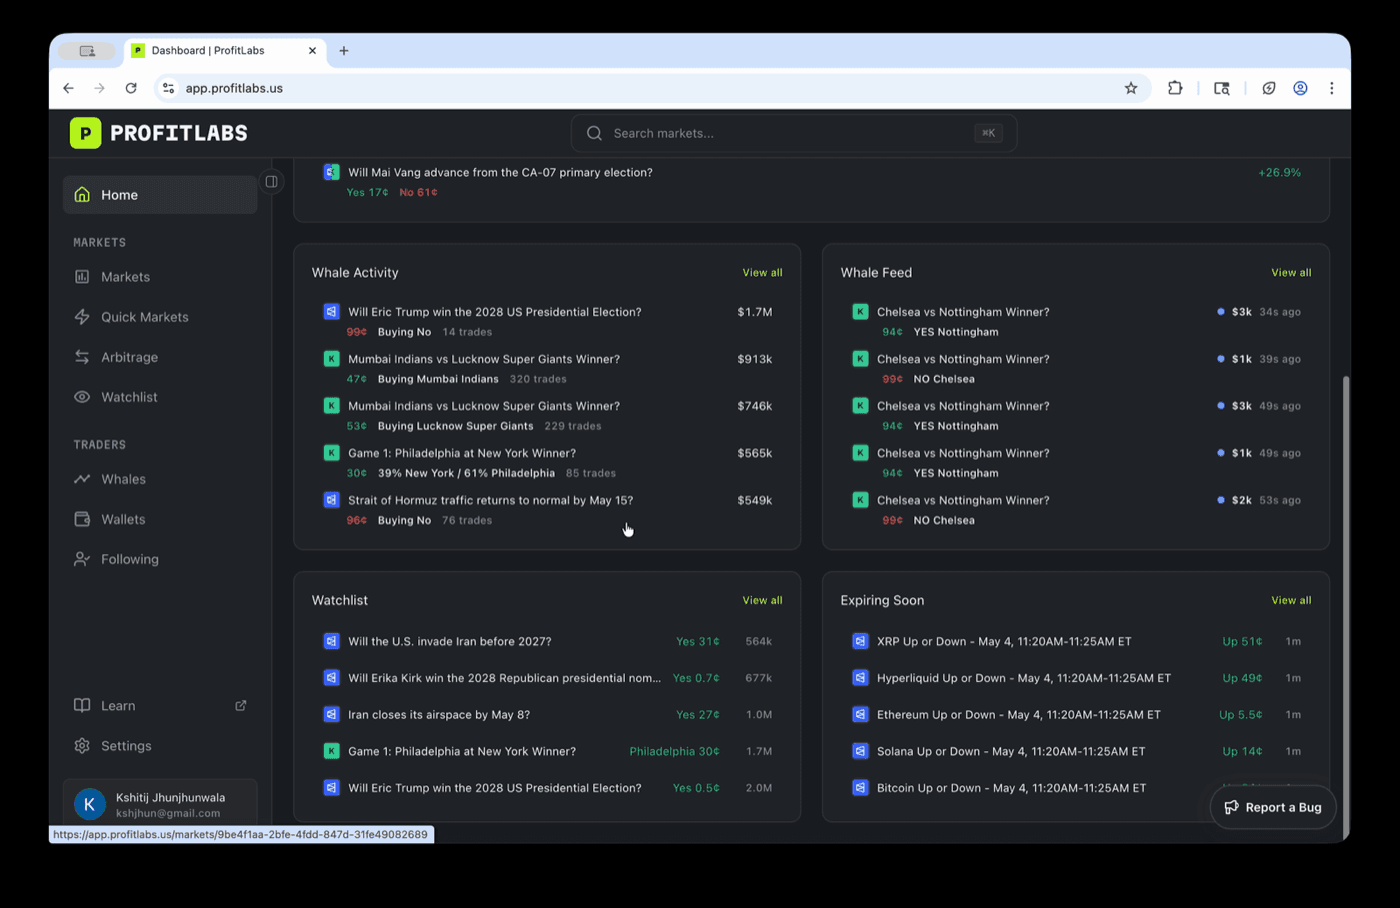Bookmark the page with star icon
Image resolution: width=1400 pixels, height=908 pixels.
[1131, 88]
